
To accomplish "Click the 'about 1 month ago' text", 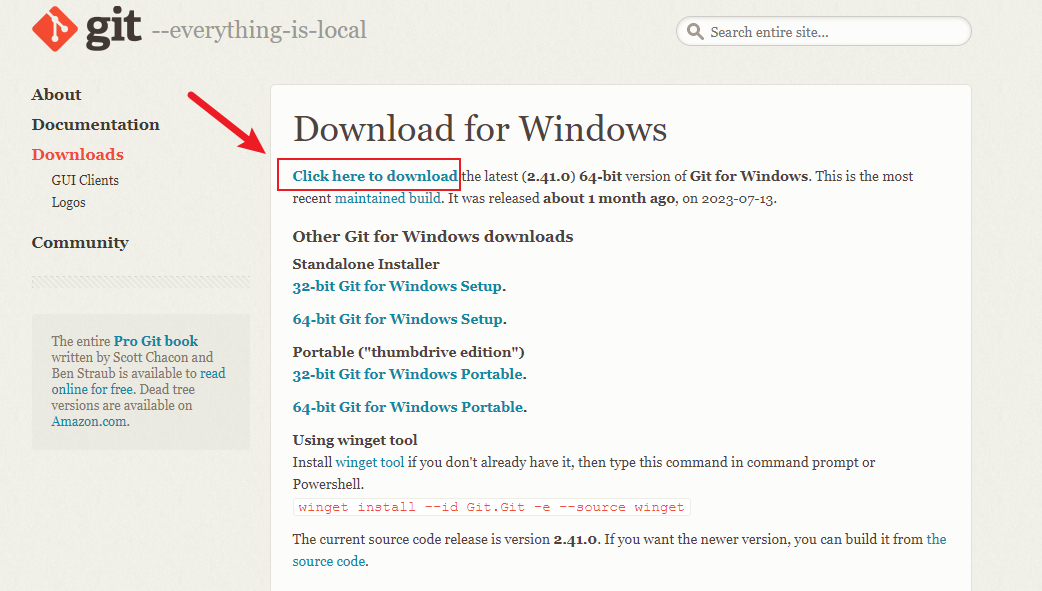I will click(609, 198).
